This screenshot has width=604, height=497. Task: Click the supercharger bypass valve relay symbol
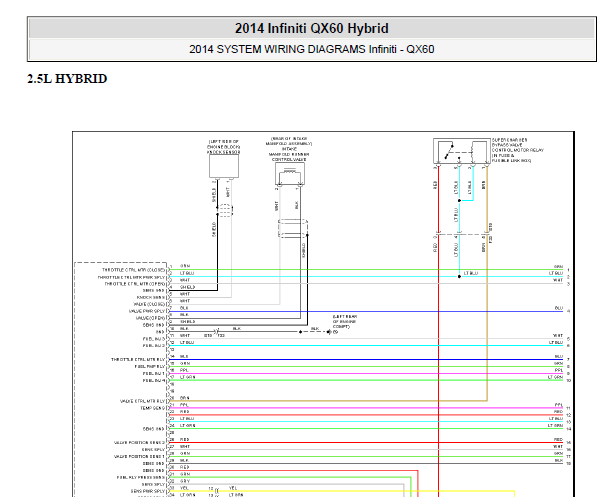[462, 151]
